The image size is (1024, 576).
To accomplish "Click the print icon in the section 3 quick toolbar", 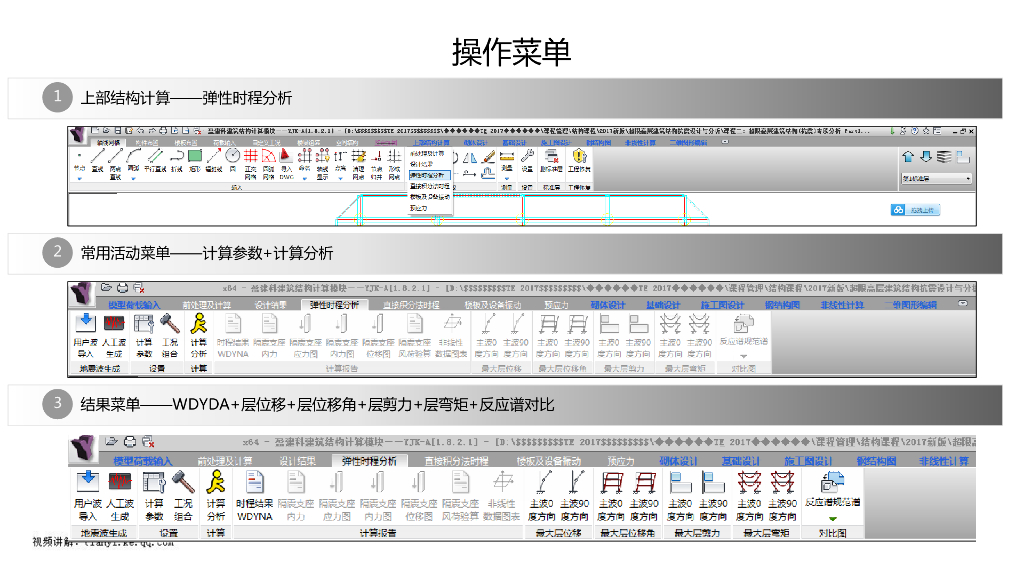I will point(130,441).
